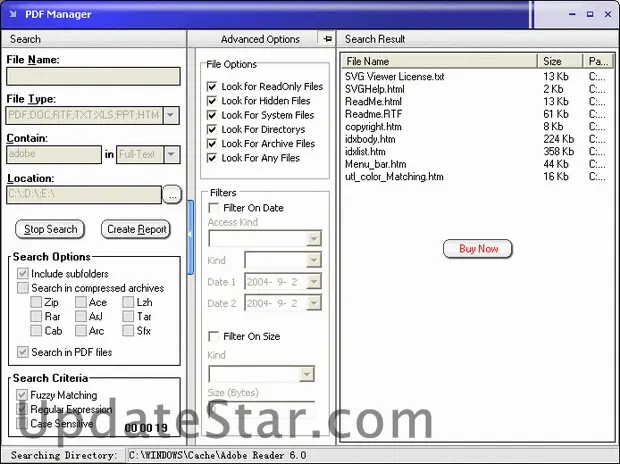Viewport: 620px width, 464px height.
Task: Open the File Type dropdown
Action: 171,115
